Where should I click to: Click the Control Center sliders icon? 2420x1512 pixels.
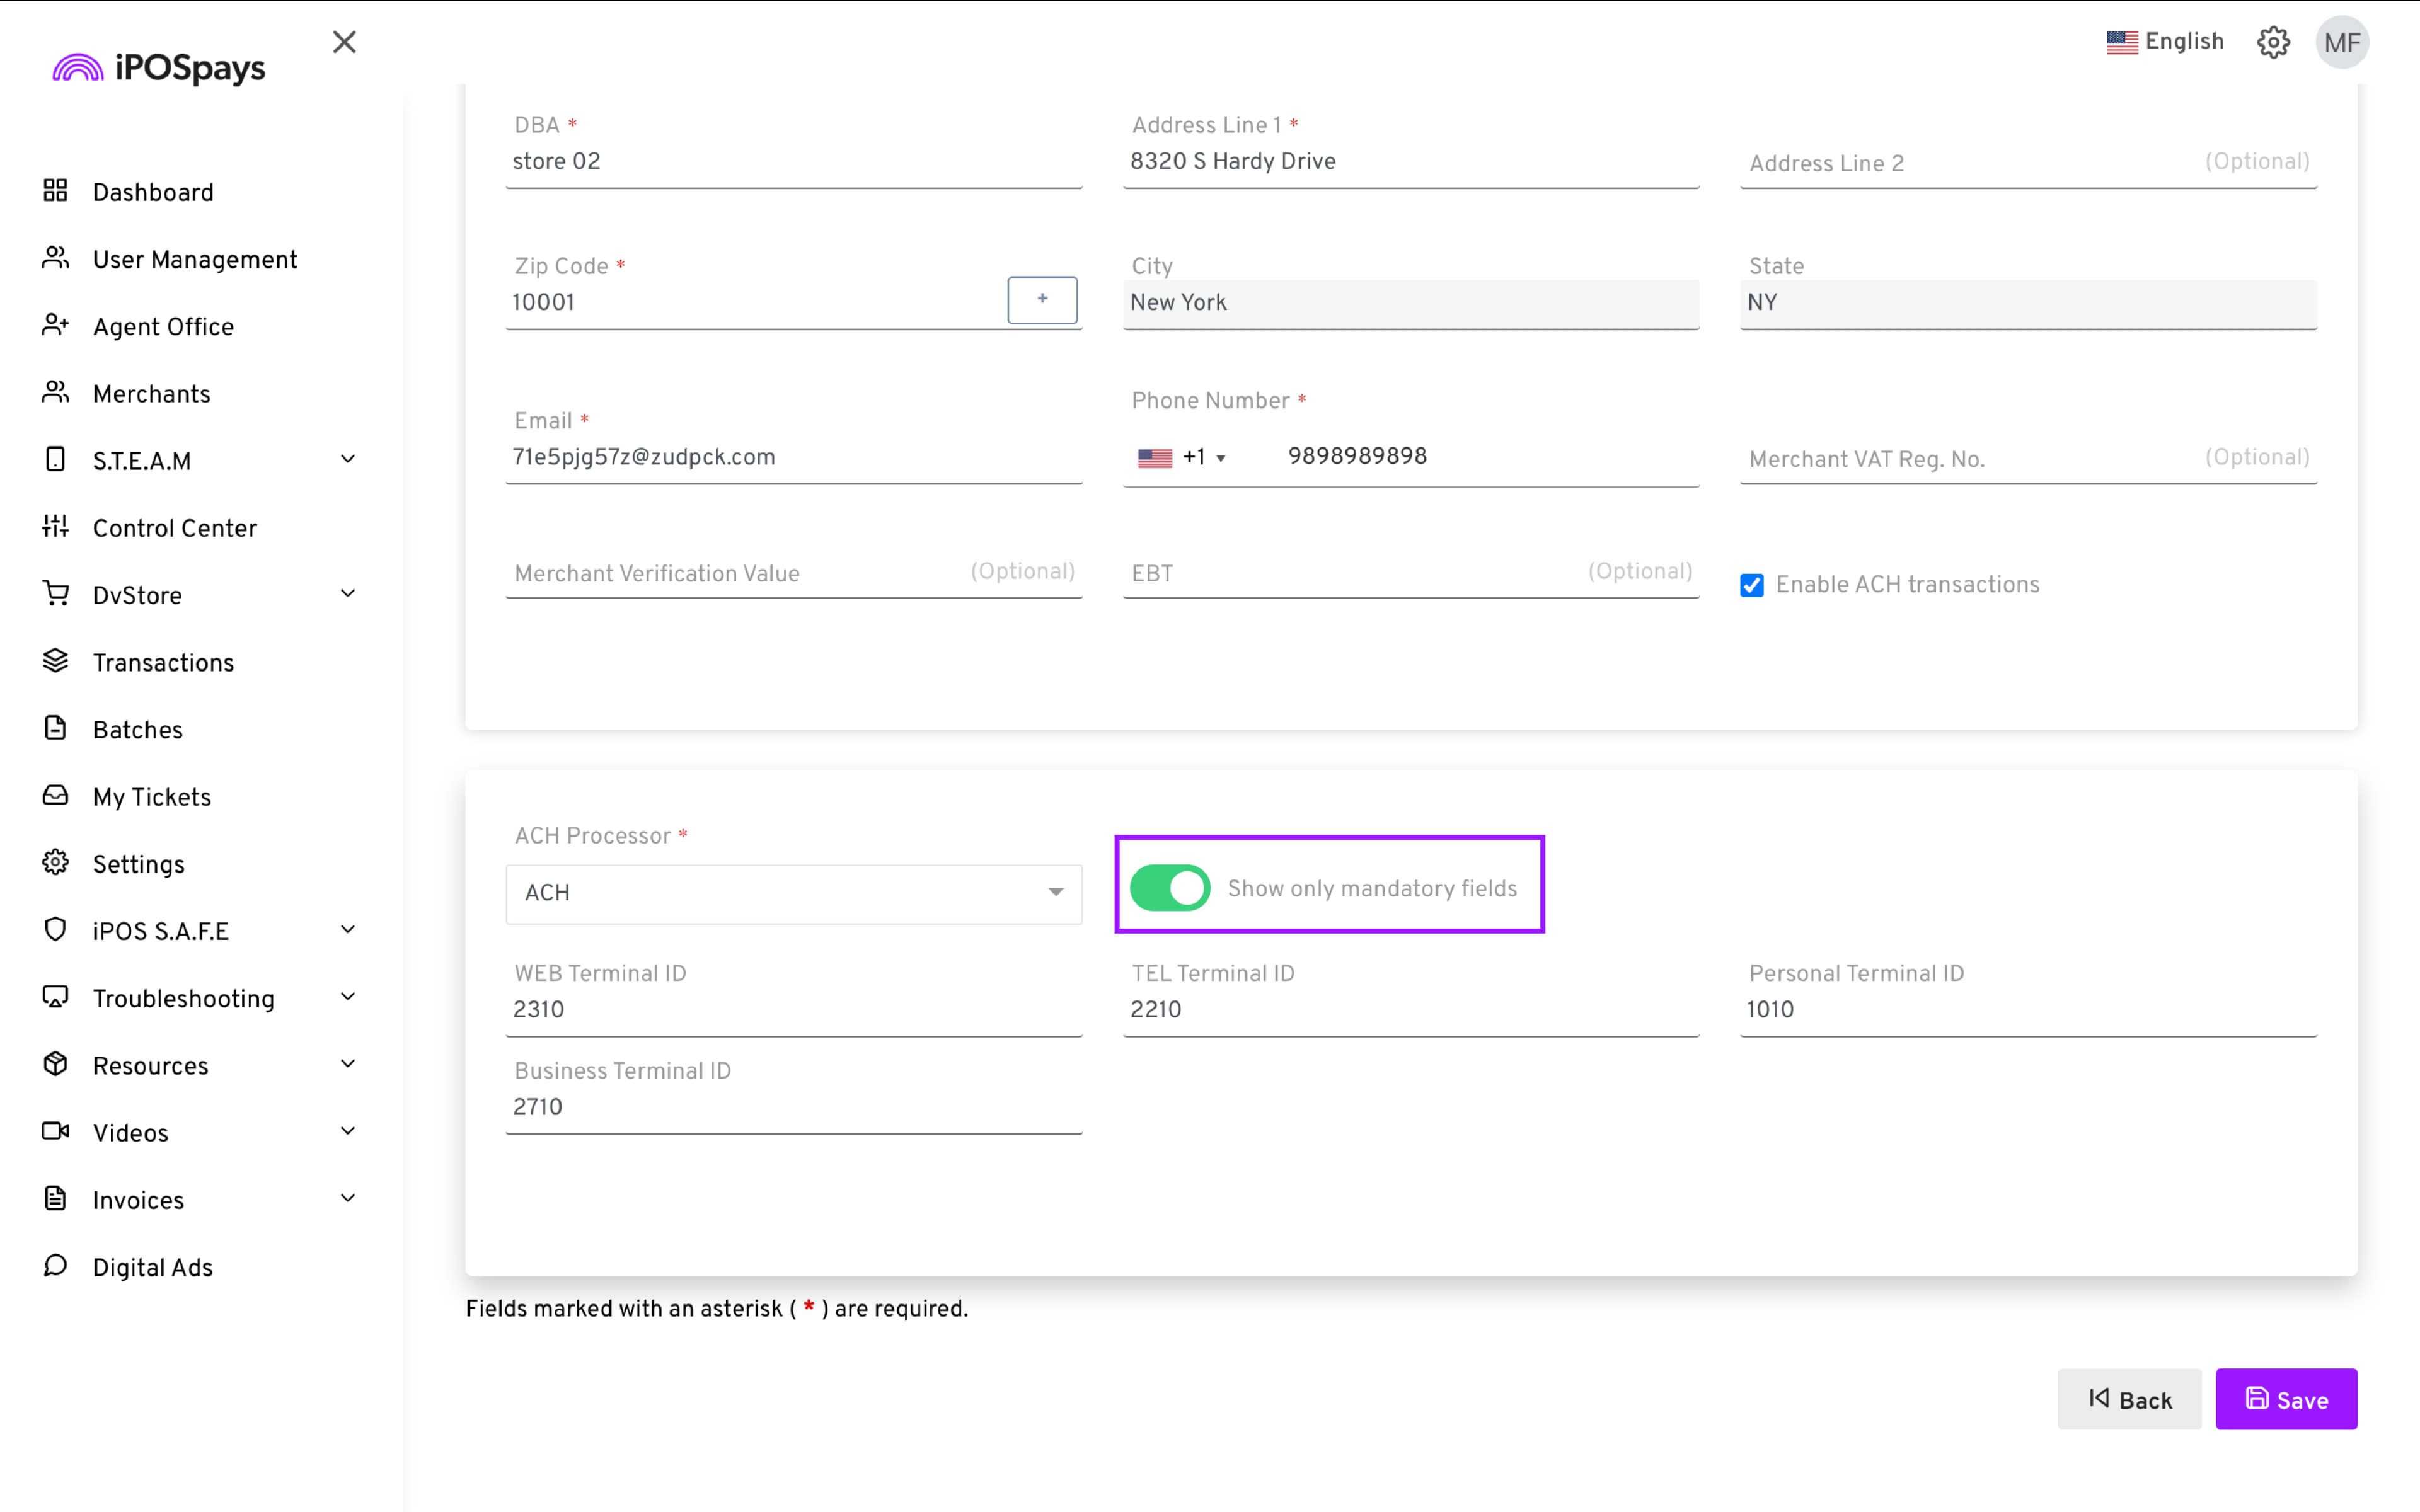[56, 527]
